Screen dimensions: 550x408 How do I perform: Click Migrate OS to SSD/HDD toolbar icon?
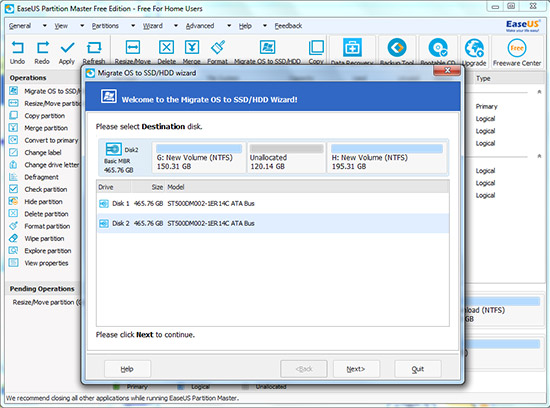point(267,47)
